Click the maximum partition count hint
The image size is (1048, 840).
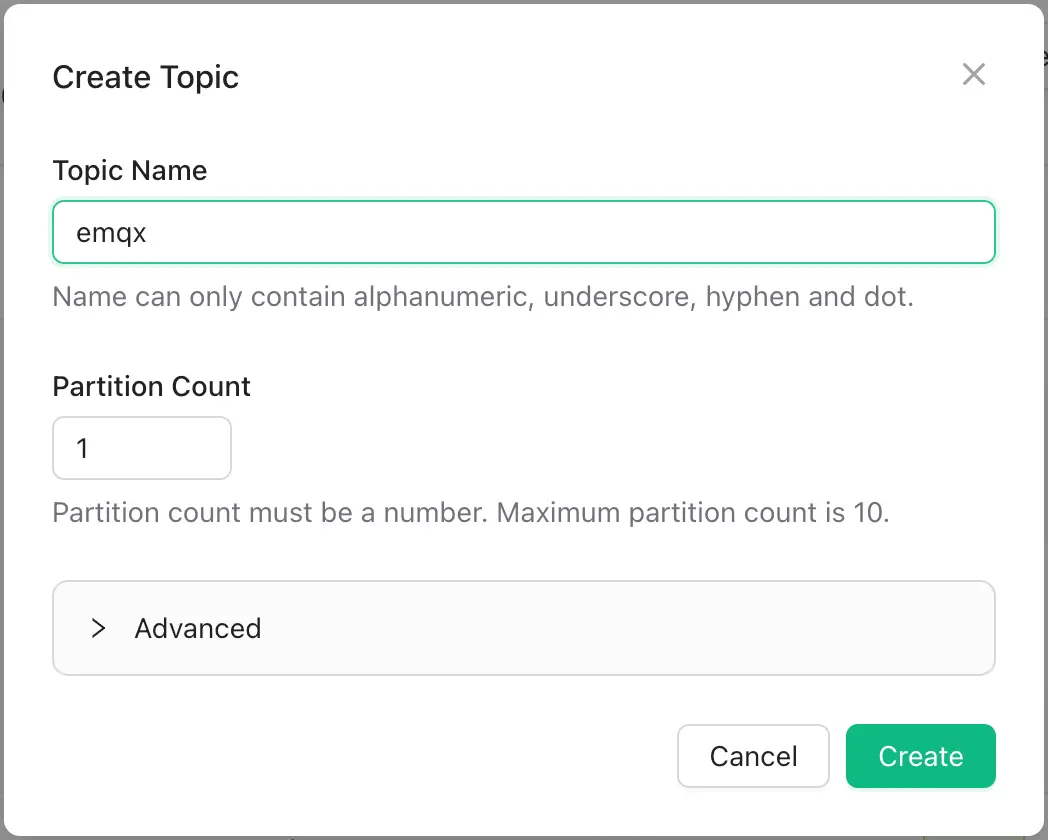click(470, 513)
